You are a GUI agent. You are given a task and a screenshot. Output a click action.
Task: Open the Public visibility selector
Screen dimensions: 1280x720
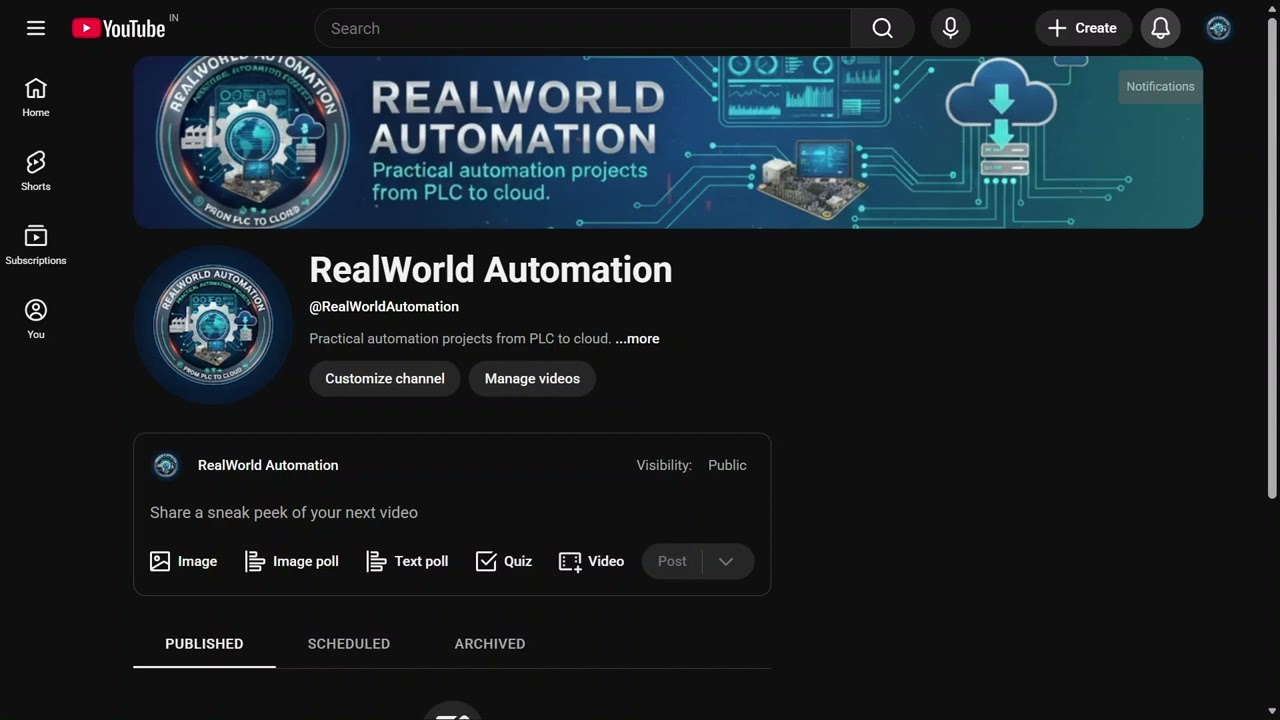(727, 465)
